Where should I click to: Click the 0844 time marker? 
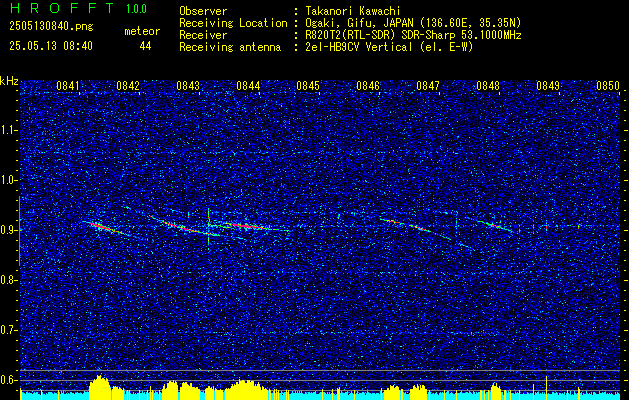(248, 86)
